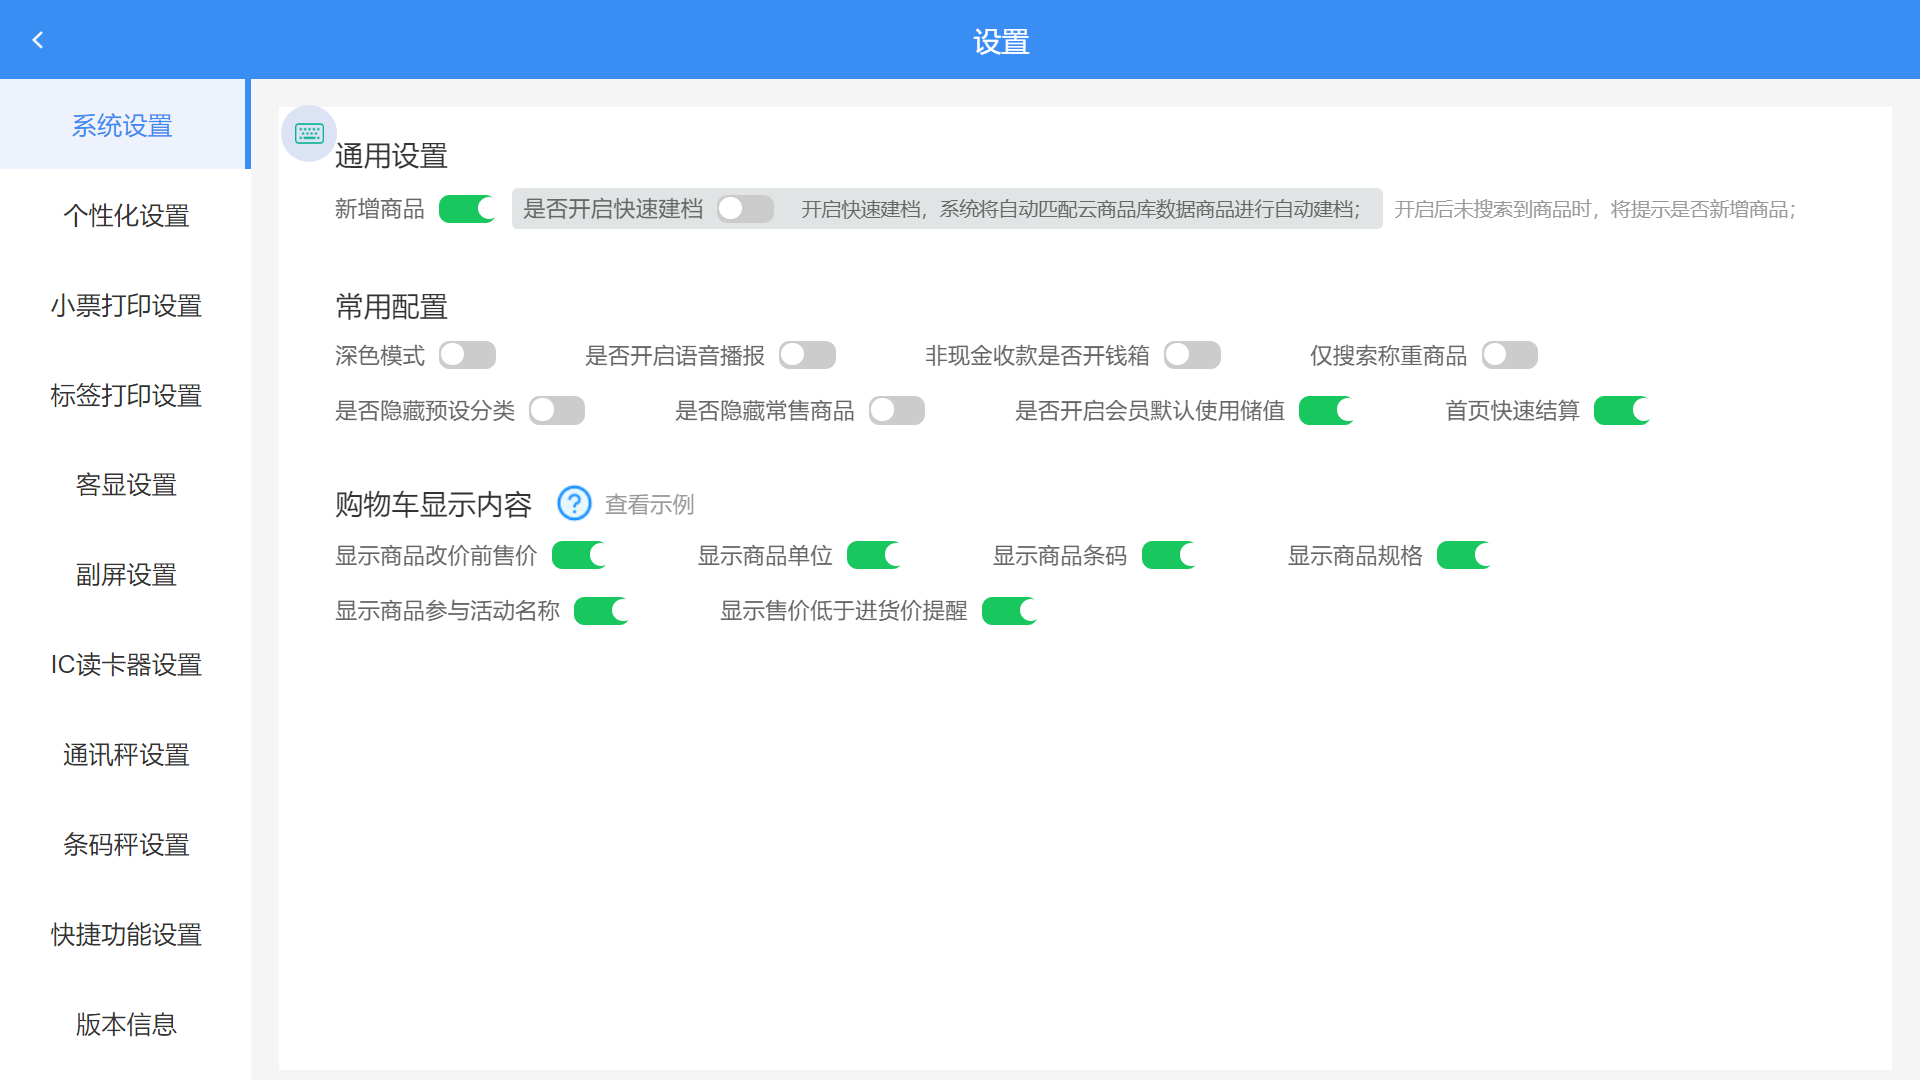1920x1080 pixels.
Task: Enable 仅搜索称重商品 switch
Action: [1509, 355]
